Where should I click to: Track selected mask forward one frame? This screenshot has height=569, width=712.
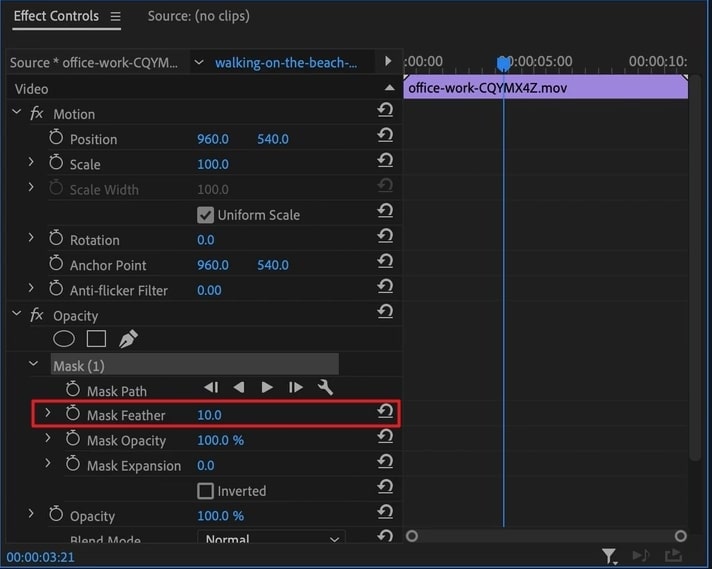coord(296,387)
